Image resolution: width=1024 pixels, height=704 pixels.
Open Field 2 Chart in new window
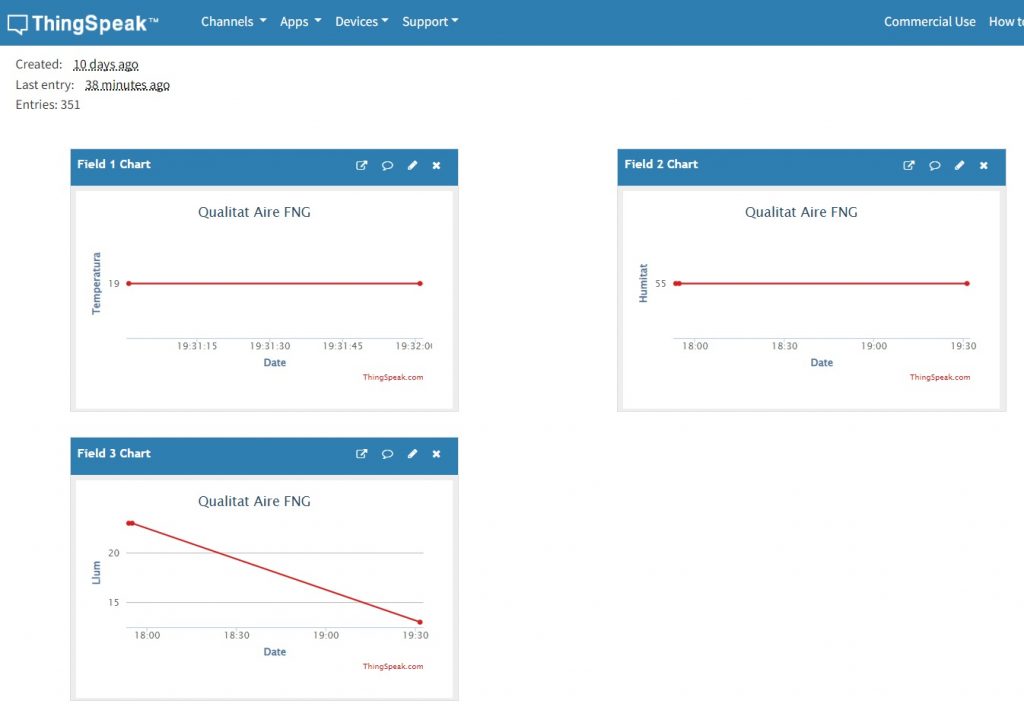coord(909,166)
